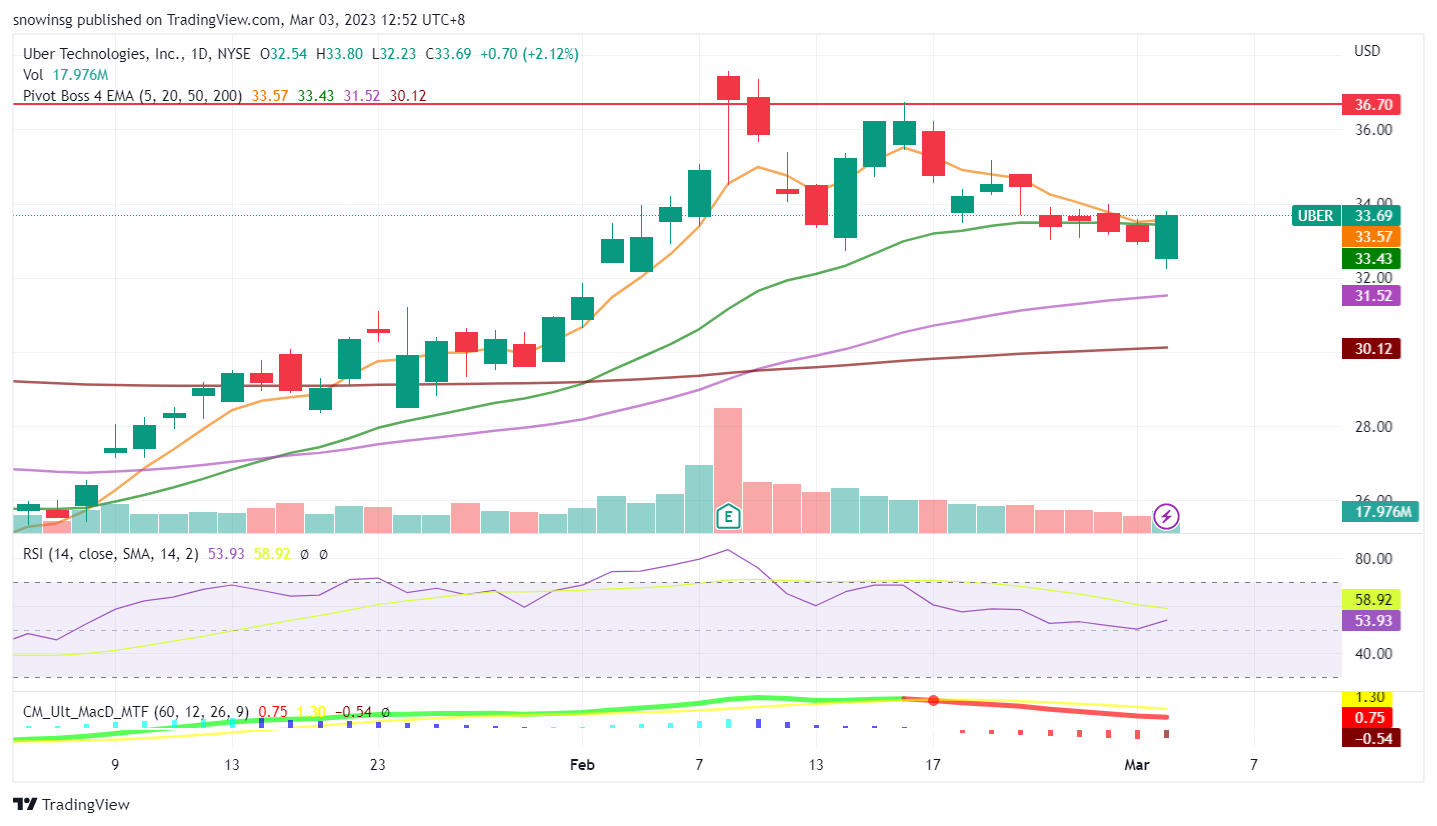Click the 'H33.80' high value in header

tap(340, 53)
